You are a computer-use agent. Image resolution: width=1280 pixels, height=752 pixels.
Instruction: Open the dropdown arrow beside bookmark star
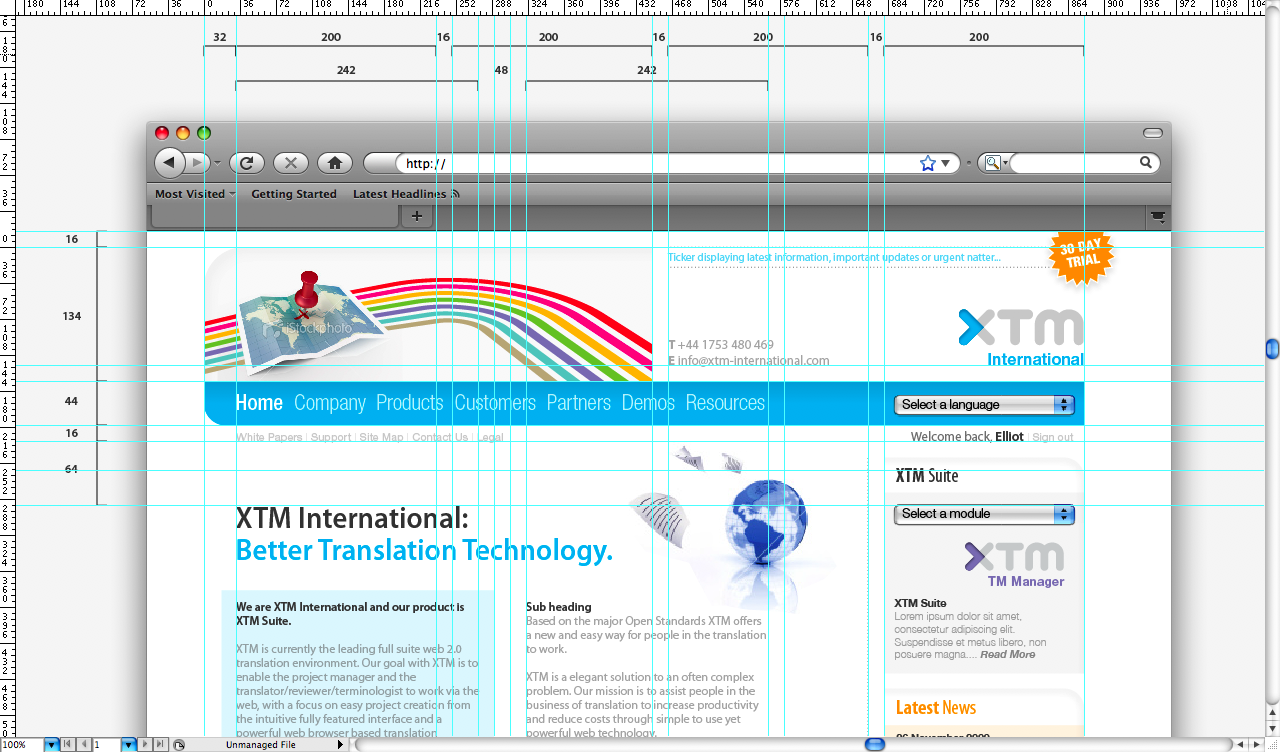(945, 163)
